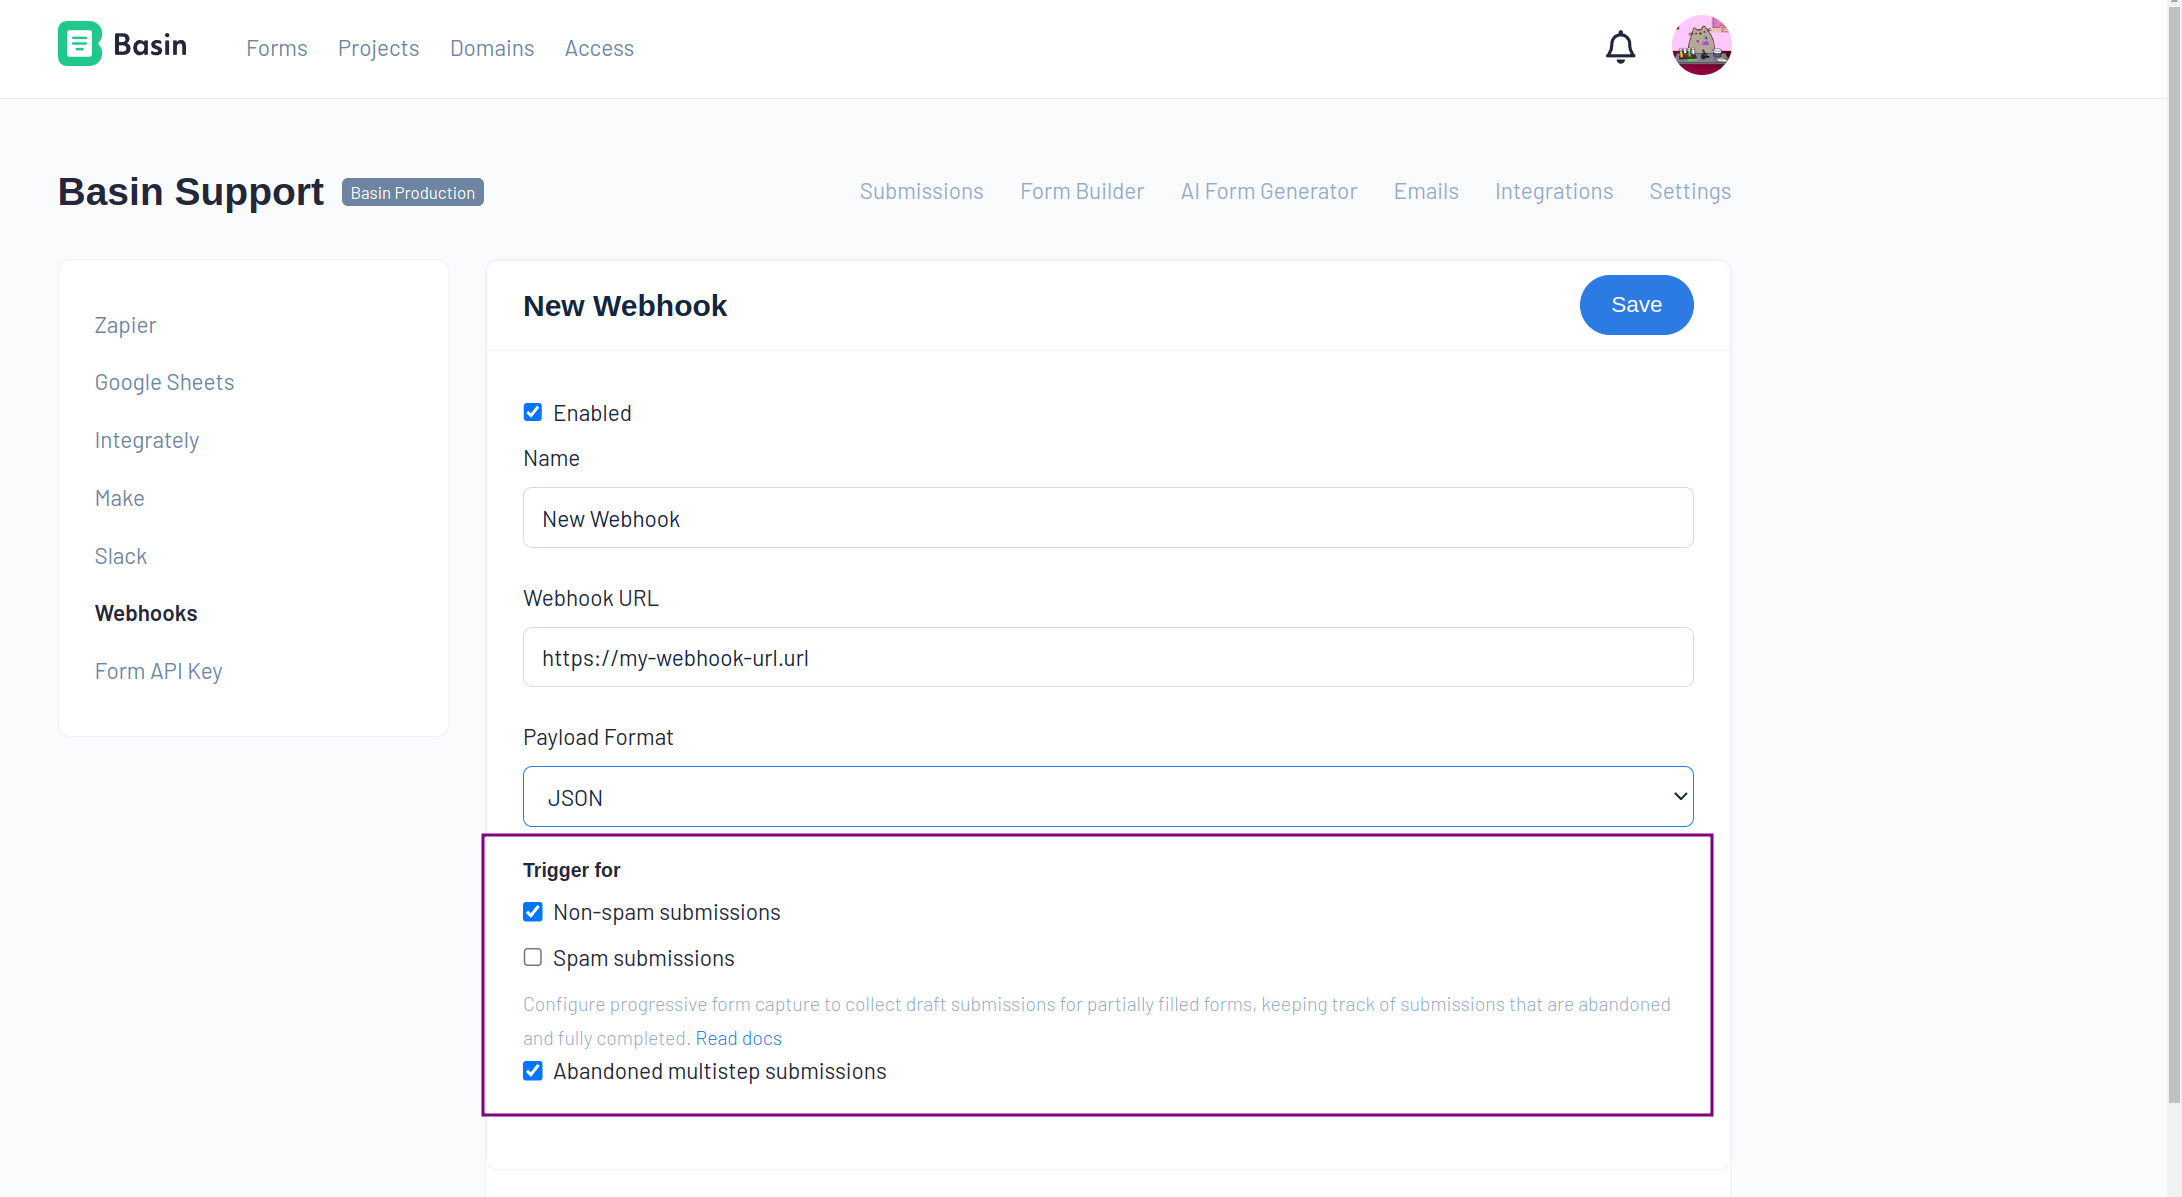Switch to Submissions tab
Image resolution: width=2182 pixels, height=1197 pixels.
(x=921, y=192)
